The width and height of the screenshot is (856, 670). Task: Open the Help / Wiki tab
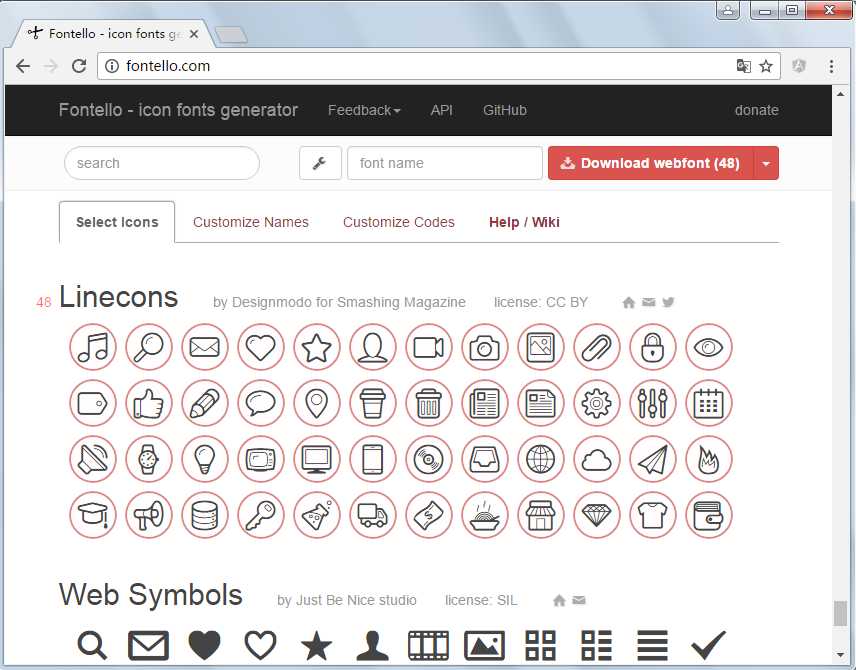click(x=524, y=222)
